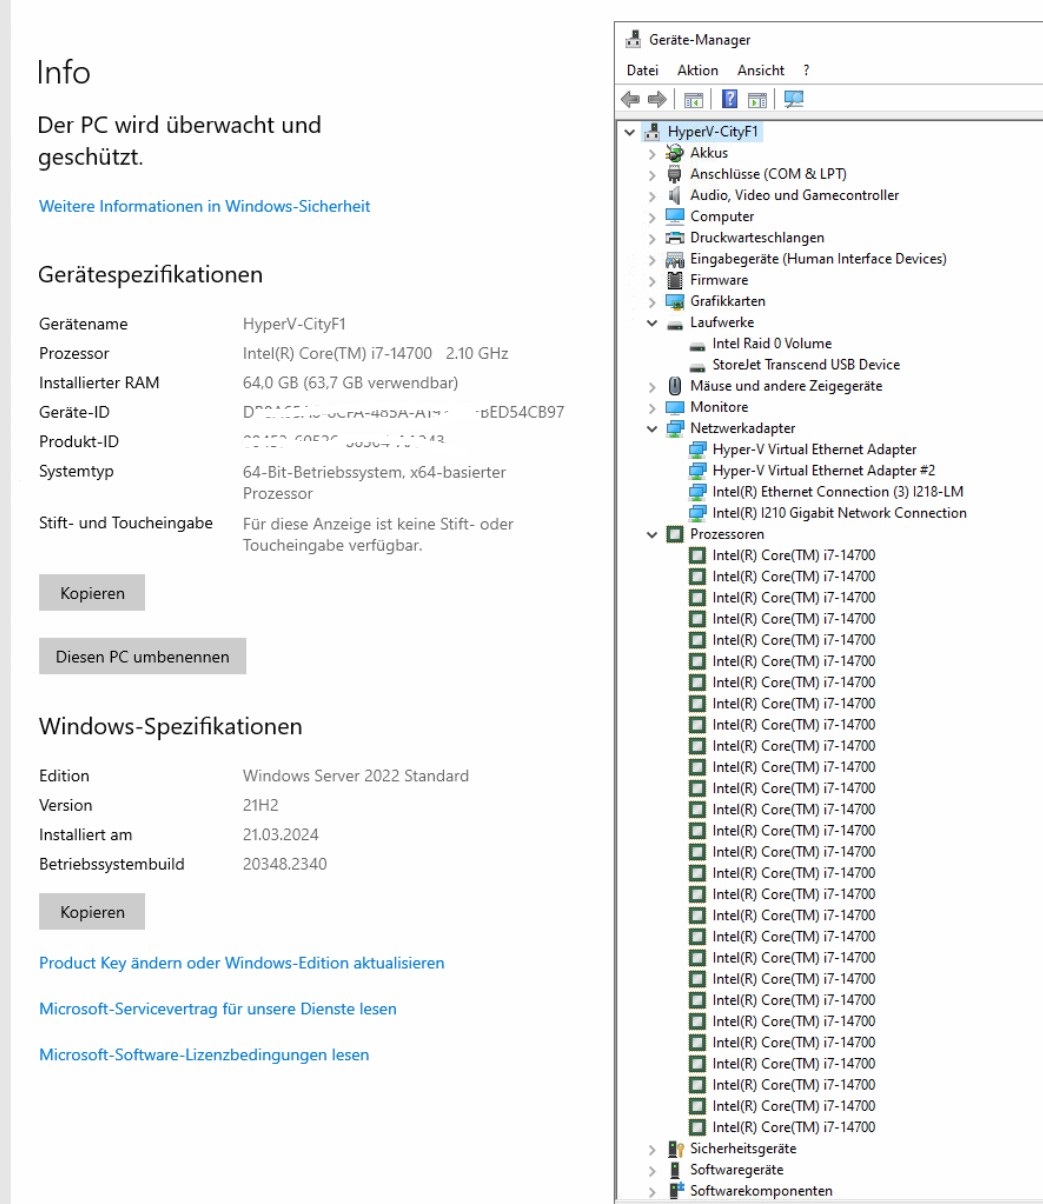Click the Gerätename value HyperV-CityF1 in Info
Screen dimensions: 1043x1204
pos(294,324)
